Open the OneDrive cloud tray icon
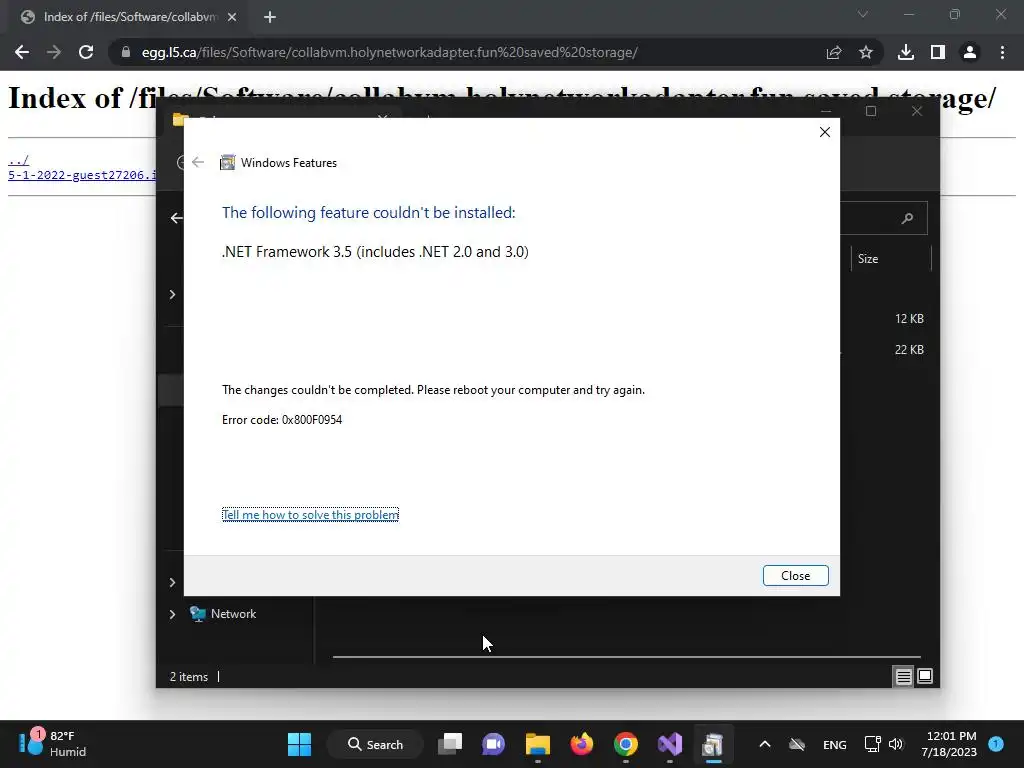Screen dimensions: 1024x768 pos(797,744)
